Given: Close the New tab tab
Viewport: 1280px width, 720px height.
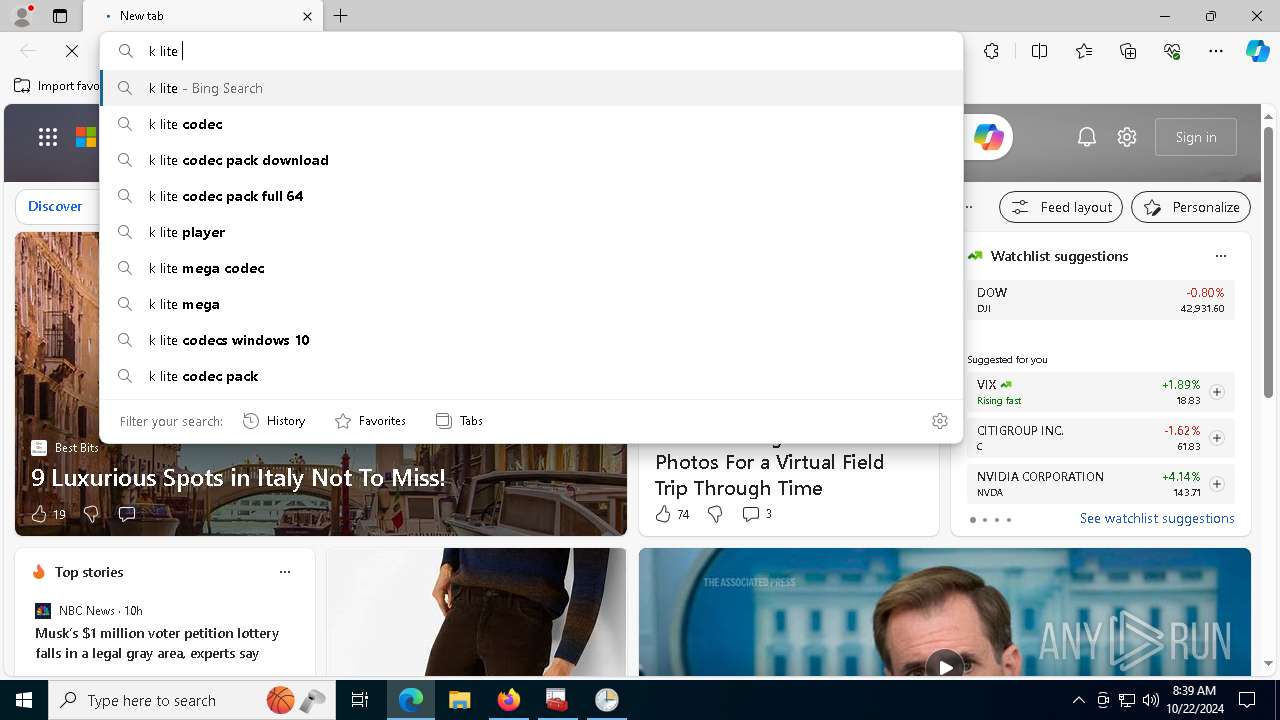Looking at the screenshot, I should pos(307,16).
